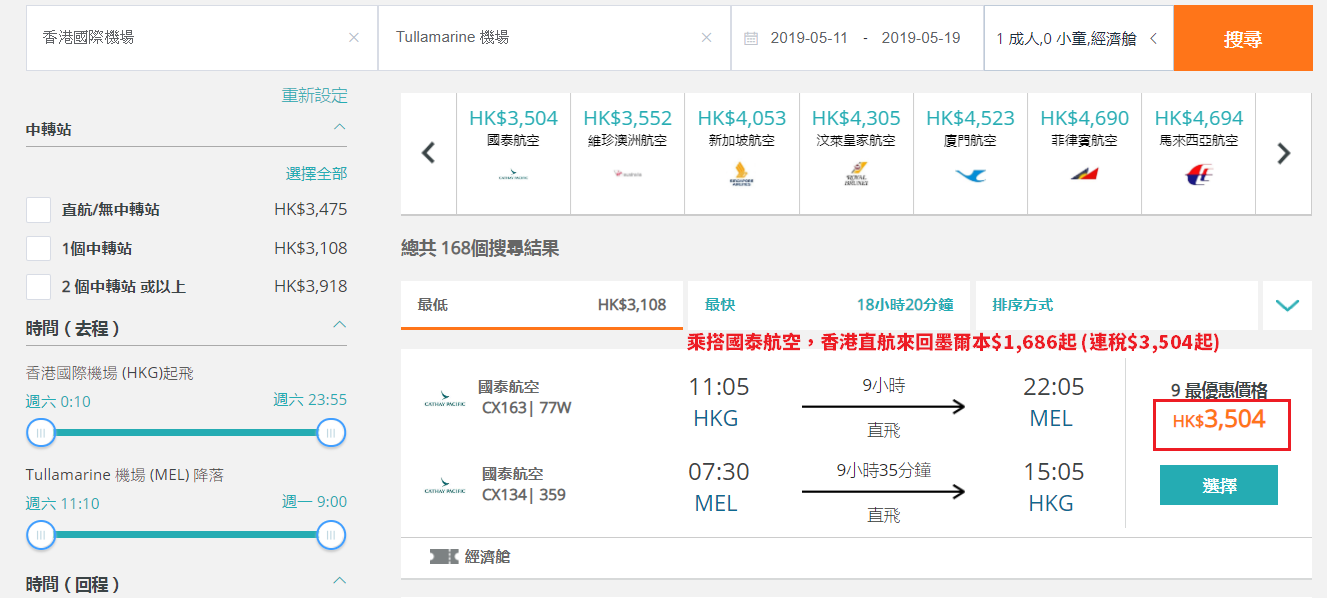Viewport: 1327px width, 598px height.
Task: Choose 廈門航空 HK$4,523 airline card
Action: tap(970, 153)
